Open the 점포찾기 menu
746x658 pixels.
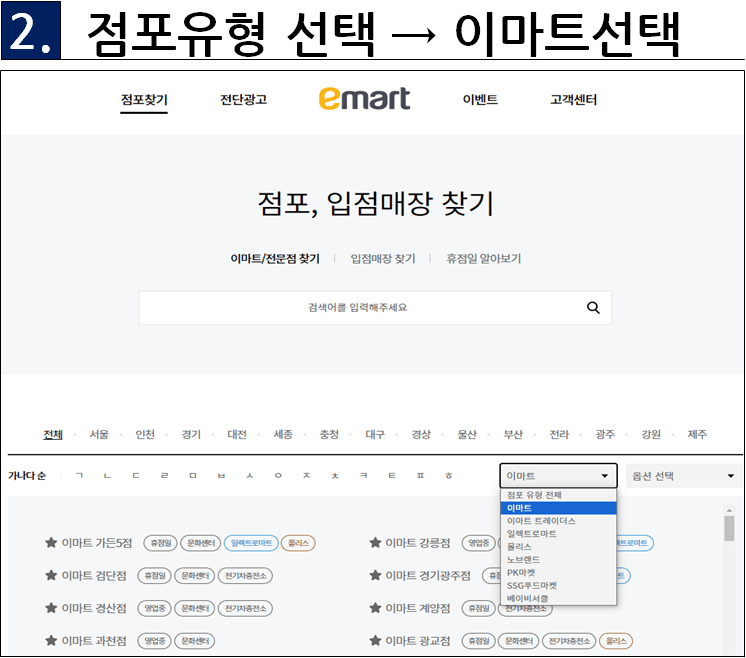(144, 100)
